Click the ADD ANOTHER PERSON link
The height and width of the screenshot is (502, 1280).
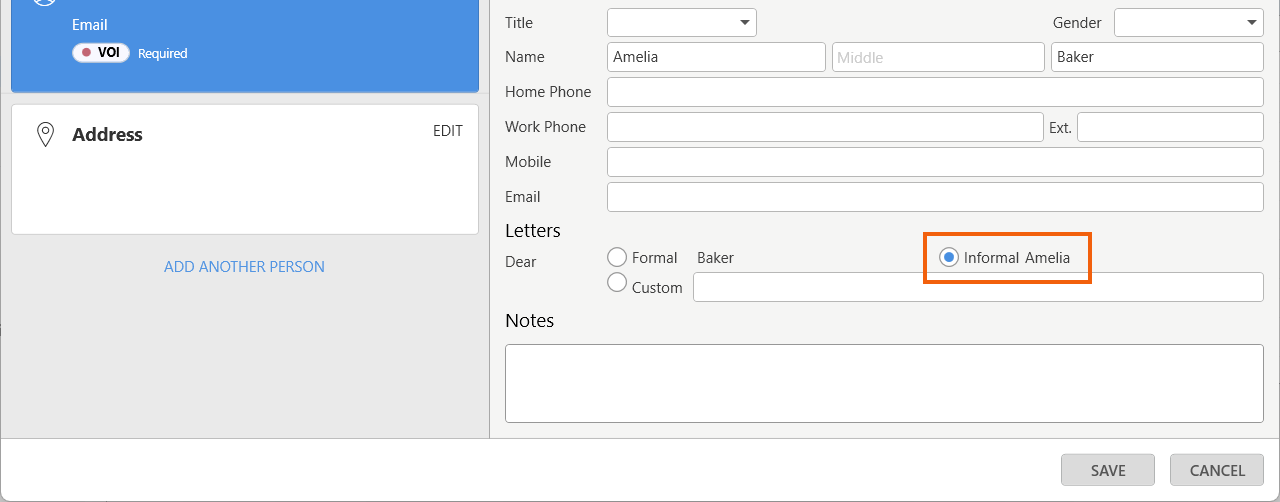pyautogui.click(x=244, y=267)
